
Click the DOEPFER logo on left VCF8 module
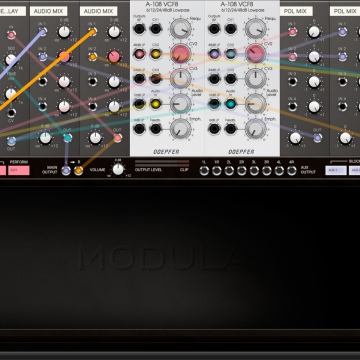coord(166,152)
